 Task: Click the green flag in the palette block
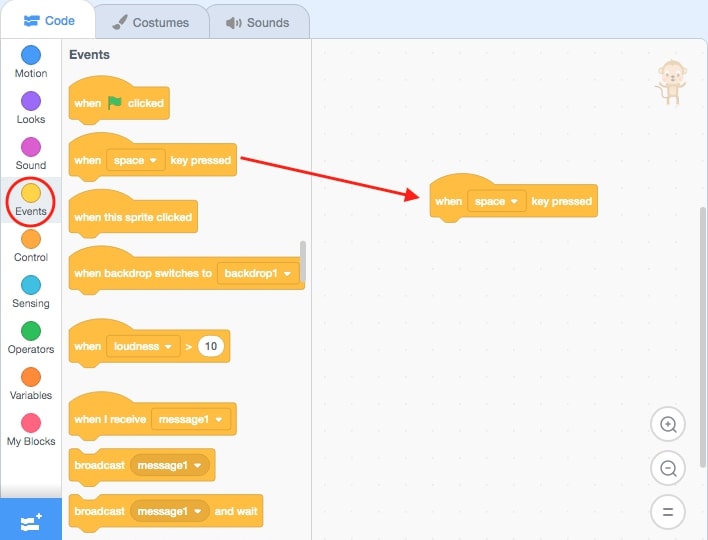click(115, 103)
